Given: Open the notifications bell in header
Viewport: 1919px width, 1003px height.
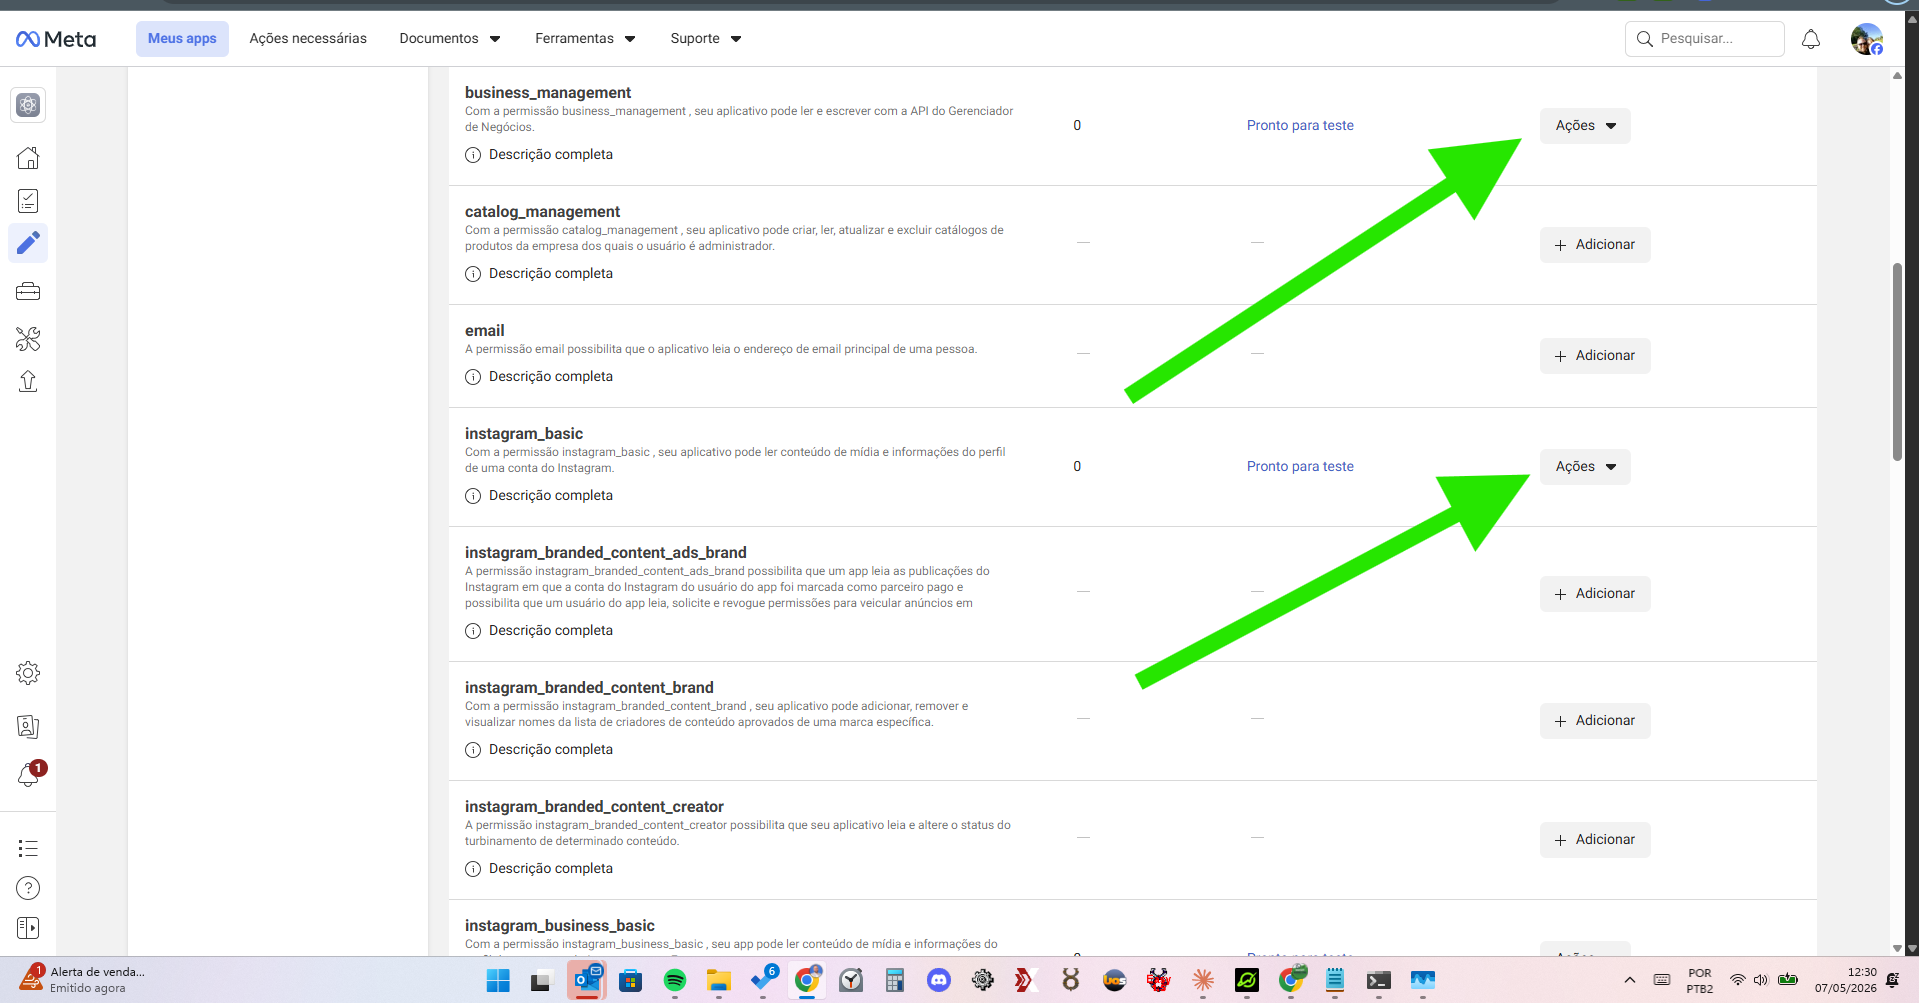Looking at the screenshot, I should tap(1811, 39).
